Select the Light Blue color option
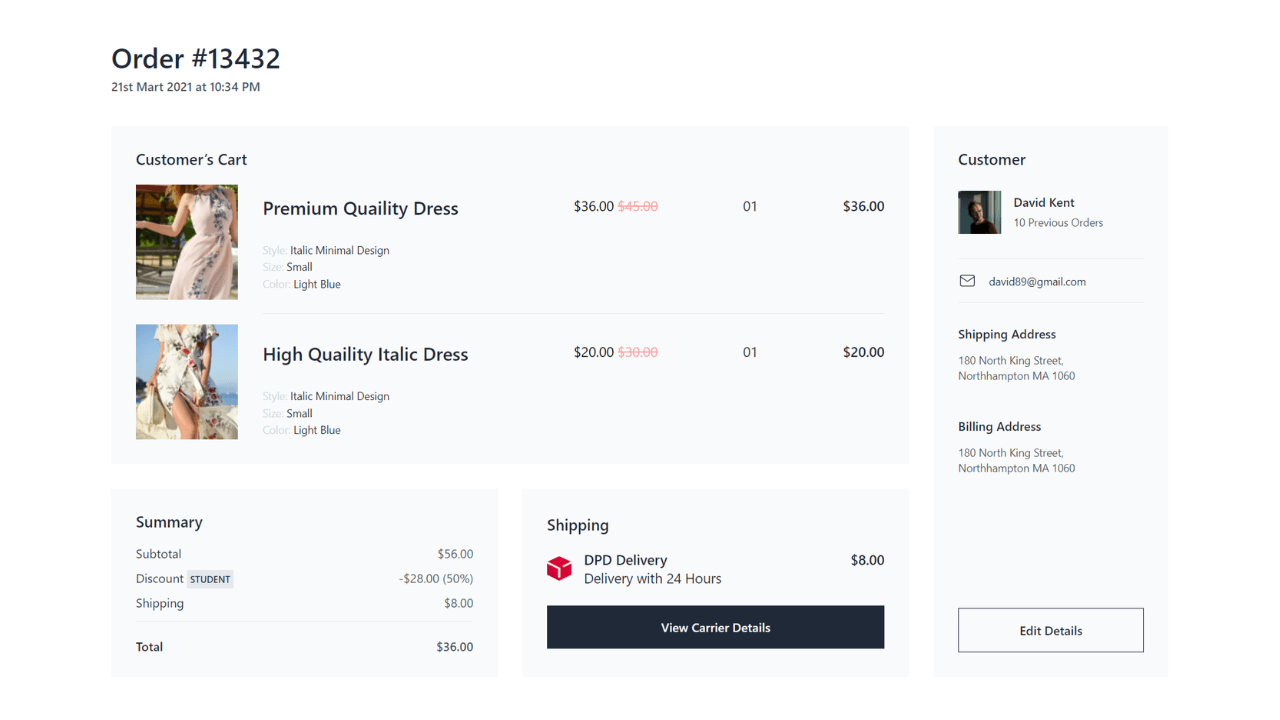This screenshot has height=720, width=1280. (x=317, y=284)
